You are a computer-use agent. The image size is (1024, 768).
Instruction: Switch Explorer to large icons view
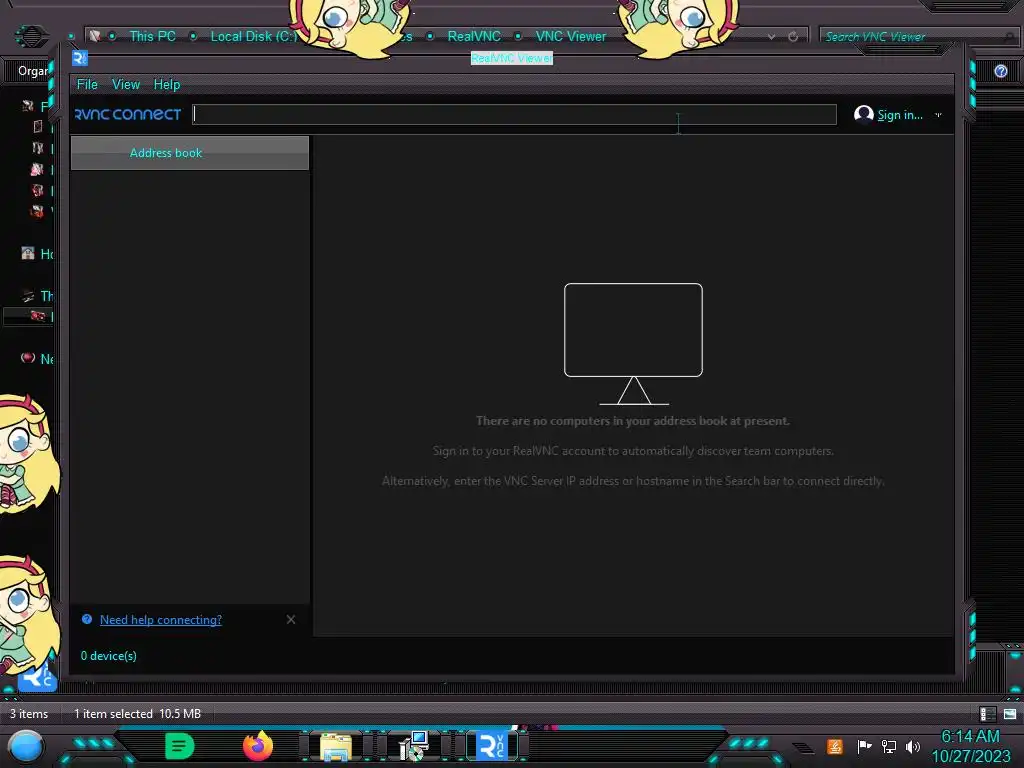[x=1010, y=714]
